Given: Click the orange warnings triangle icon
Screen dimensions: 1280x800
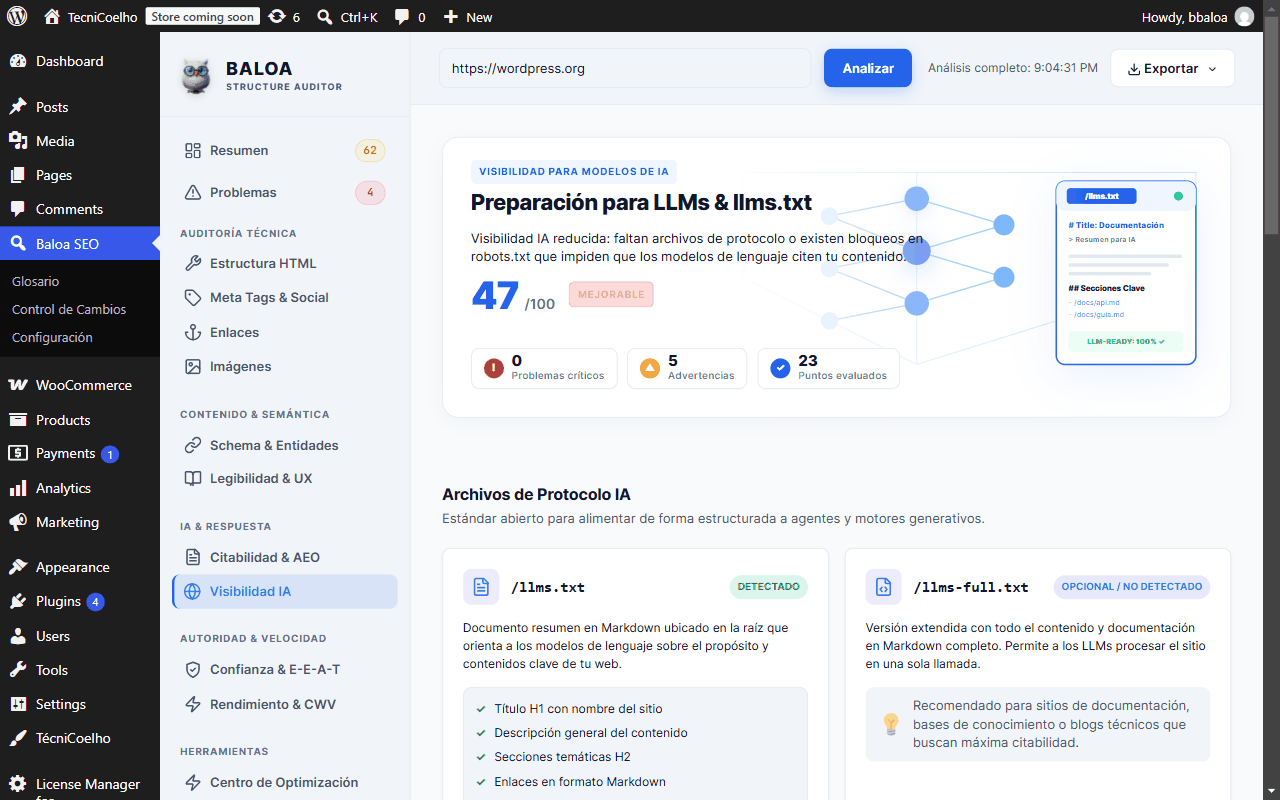Looking at the screenshot, I should point(650,368).
